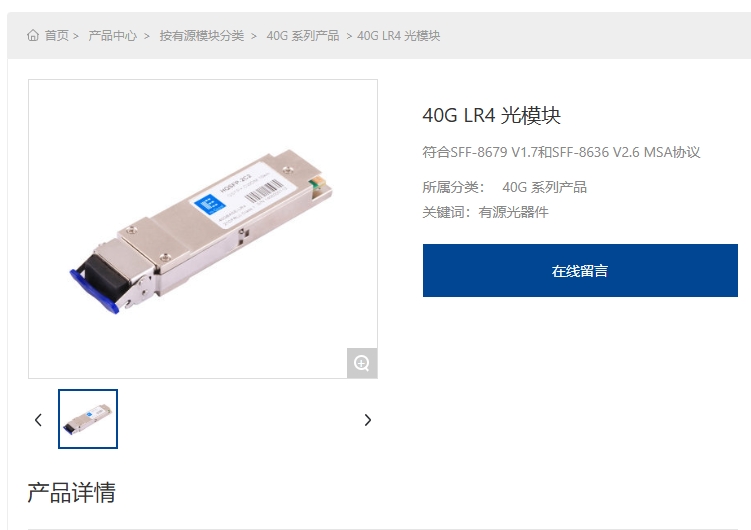751x530 pixels.
Task: Click the 在线留言 button
Action: 580,271
